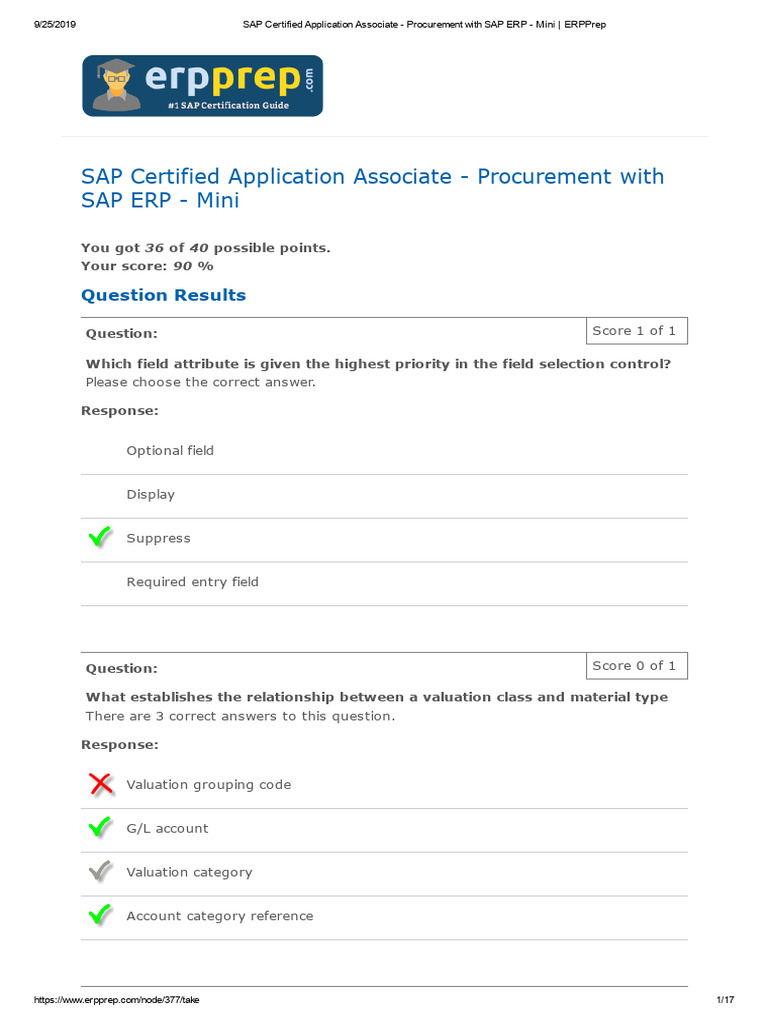Toggle the Valuation grouping code answer
This screenshot has height=1024, width=768.
(x=208, y=785)
